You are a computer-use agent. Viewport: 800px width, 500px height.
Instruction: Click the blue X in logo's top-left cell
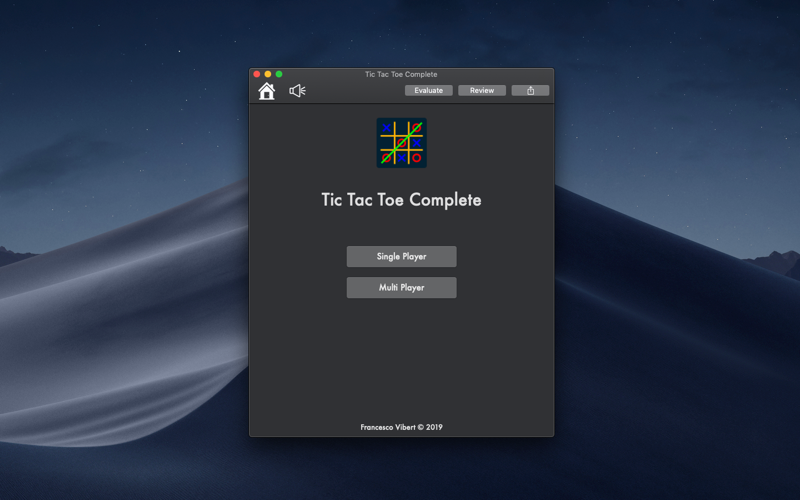pos(386,128)
